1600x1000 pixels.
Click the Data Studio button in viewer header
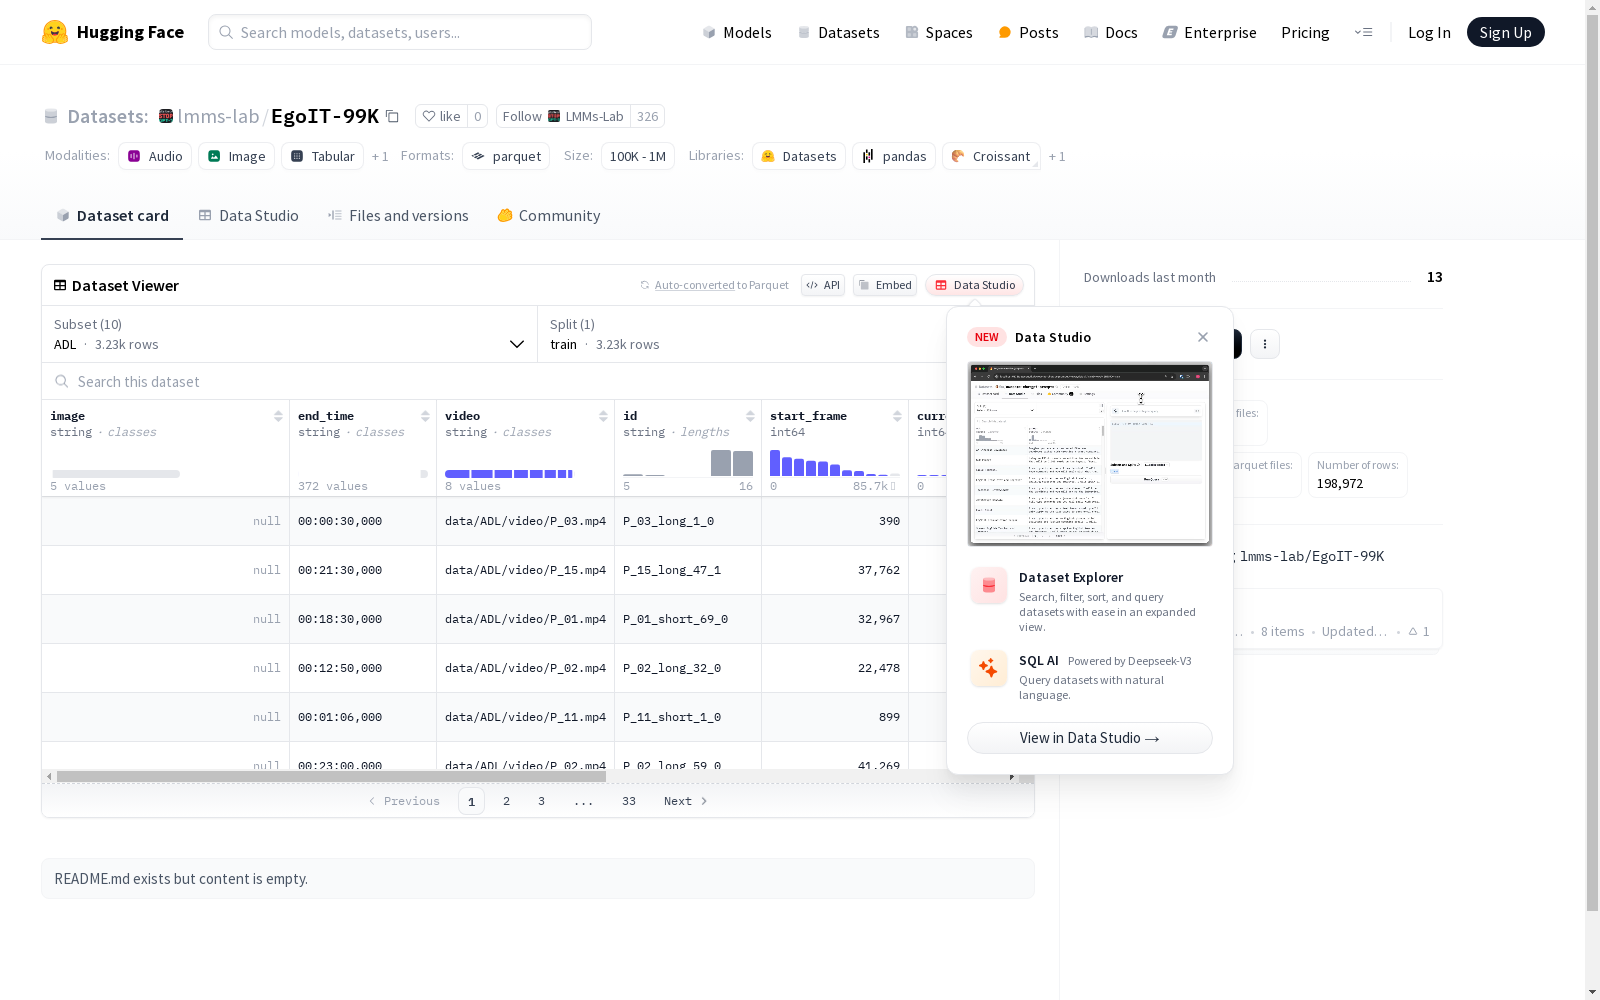tap(975, 285)
